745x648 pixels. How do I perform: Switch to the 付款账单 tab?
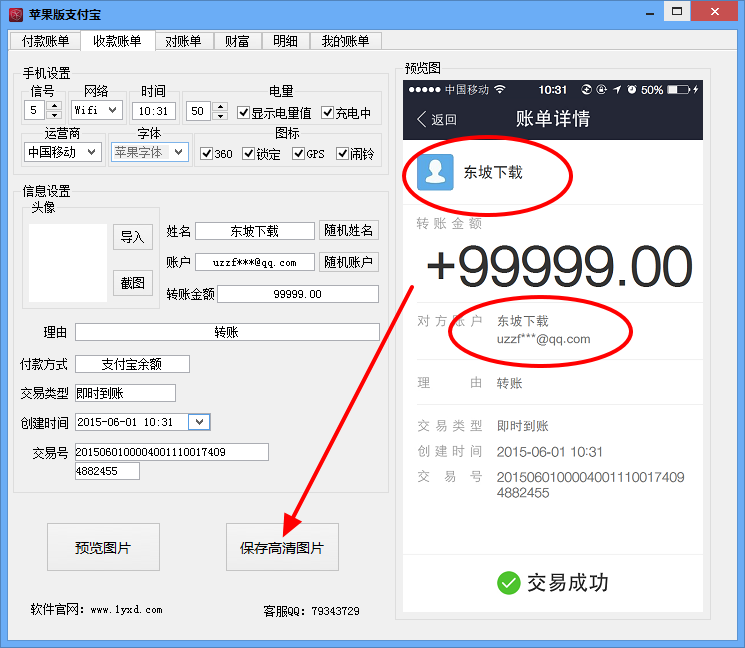click(45, 41)
